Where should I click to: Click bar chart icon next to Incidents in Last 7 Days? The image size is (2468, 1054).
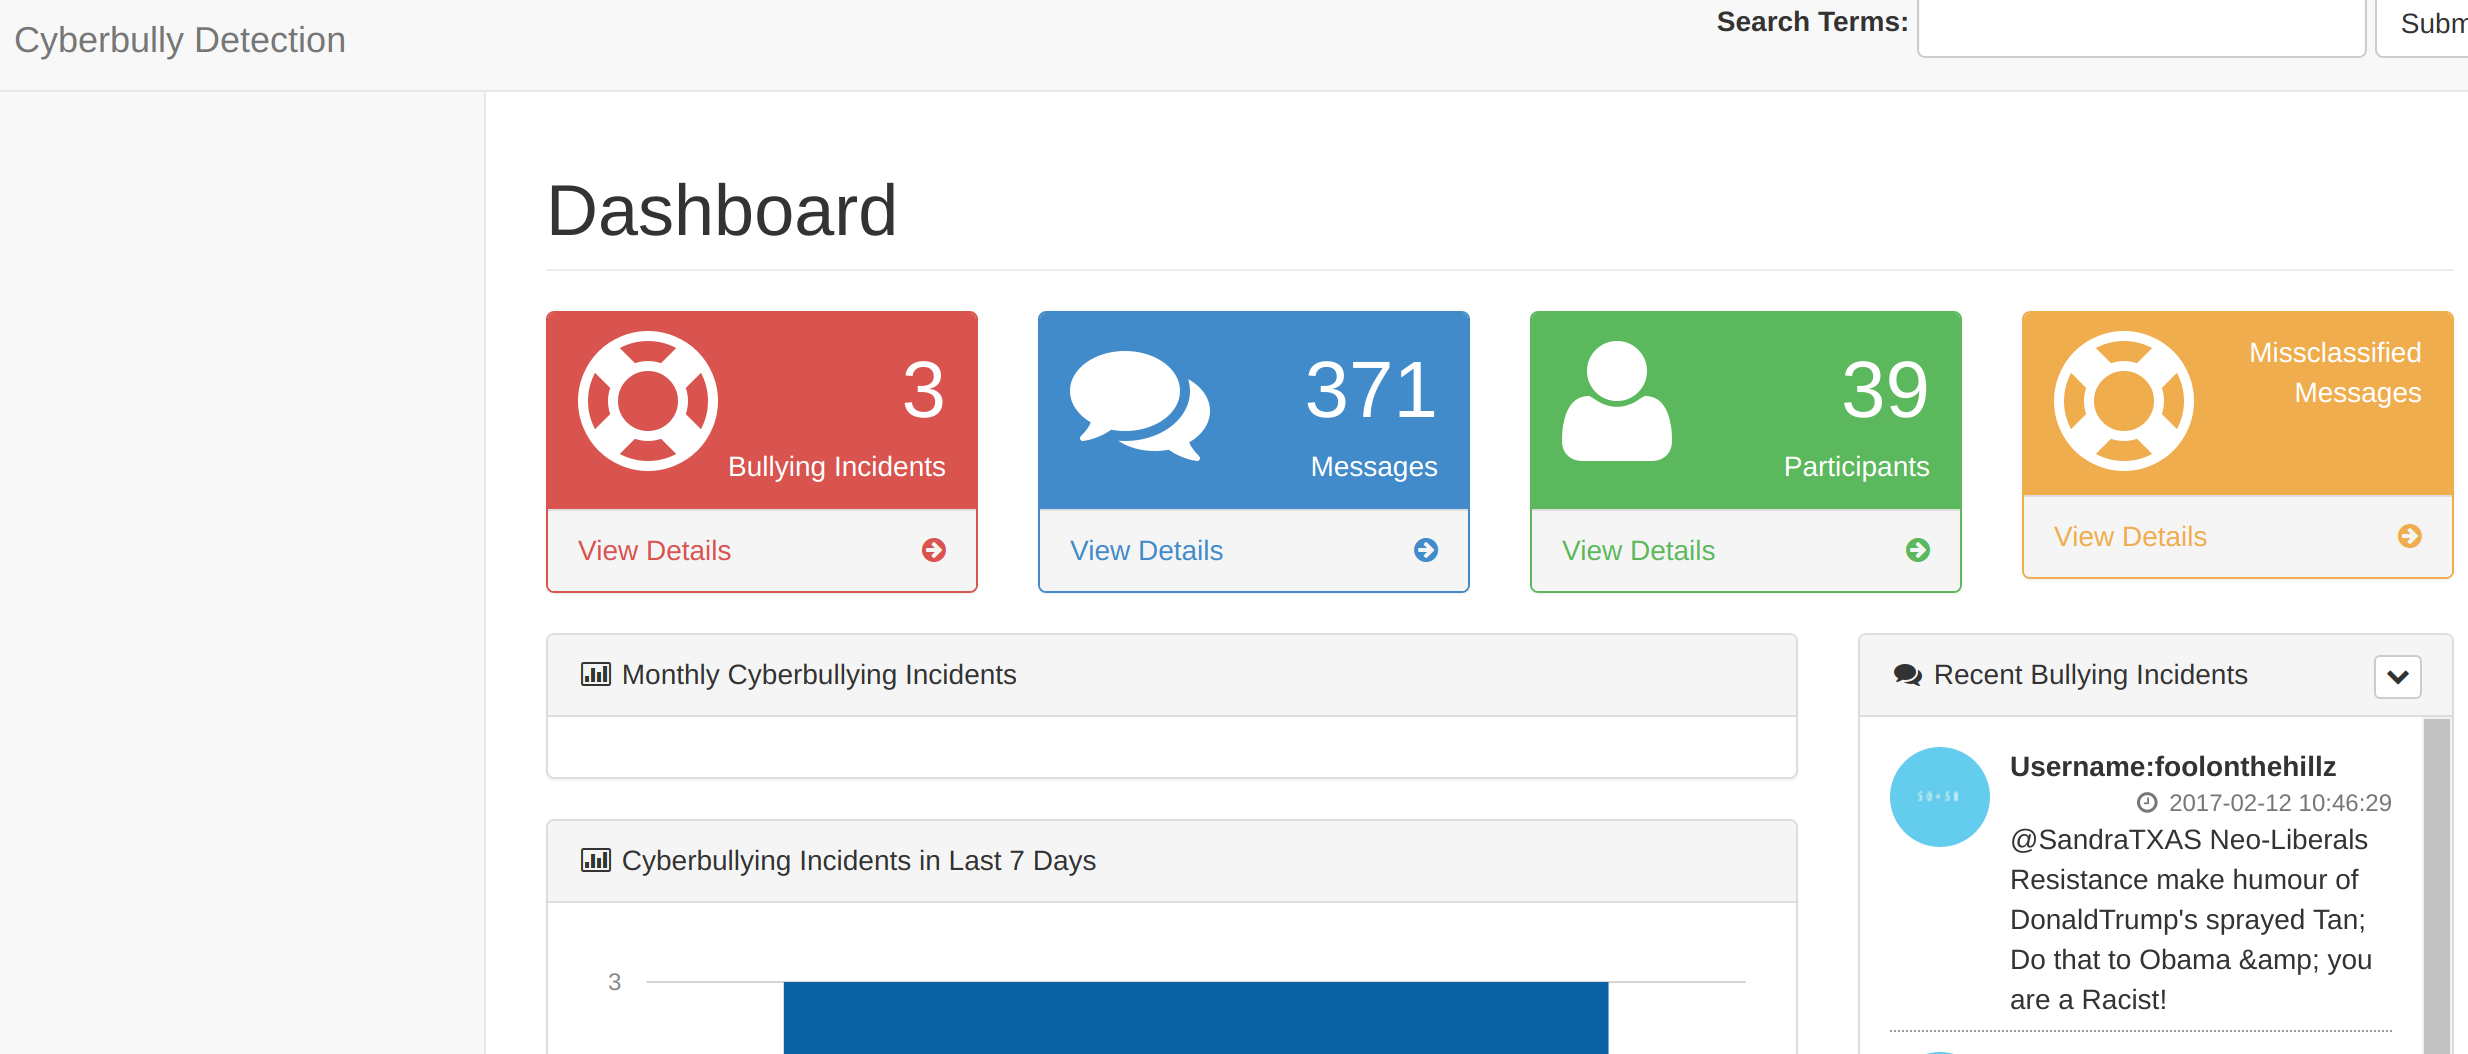click(596, 860)
